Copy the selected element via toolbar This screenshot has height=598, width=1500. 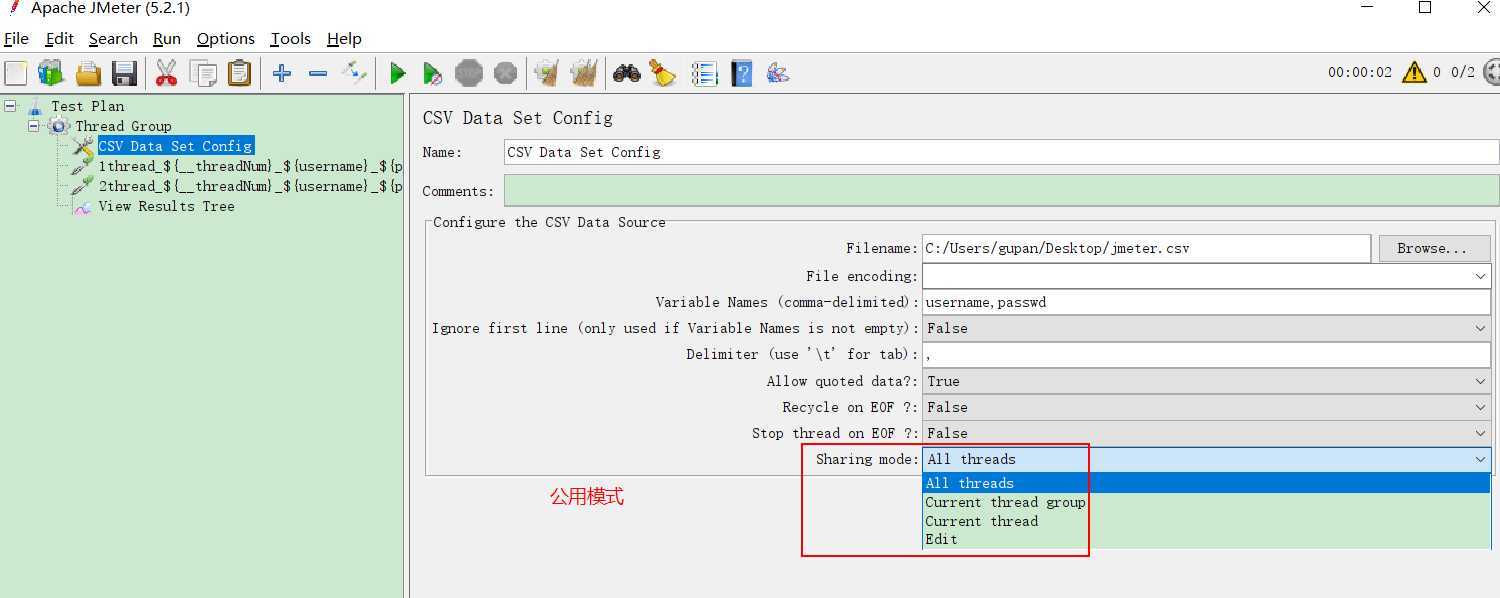(x=203, y=73)
